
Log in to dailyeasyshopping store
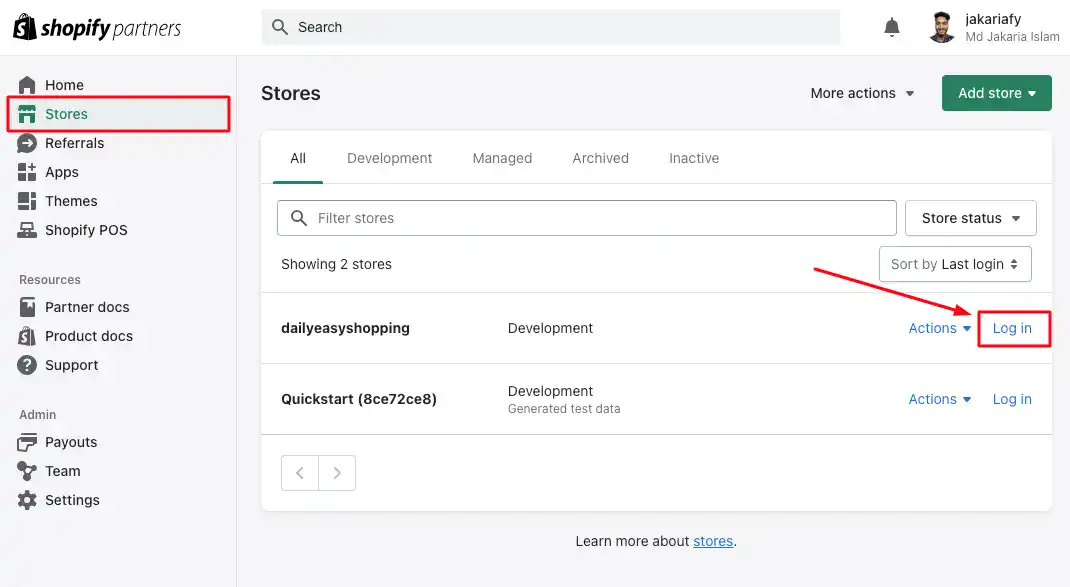pyautogui.click(x=1012, y=328)
